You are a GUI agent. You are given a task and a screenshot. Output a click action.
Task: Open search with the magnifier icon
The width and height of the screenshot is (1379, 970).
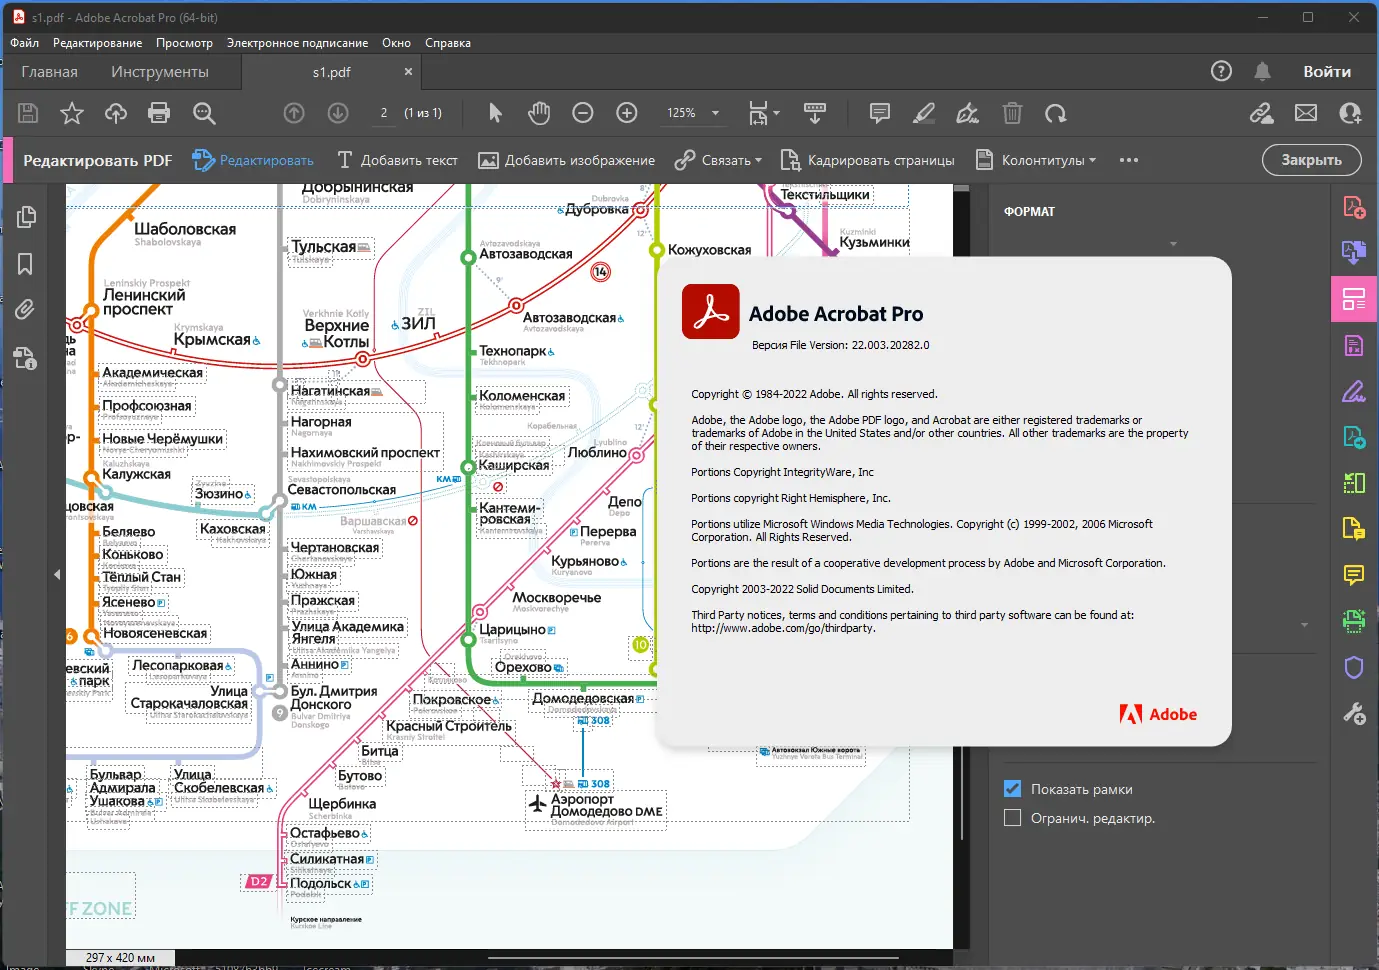(204, 113)
